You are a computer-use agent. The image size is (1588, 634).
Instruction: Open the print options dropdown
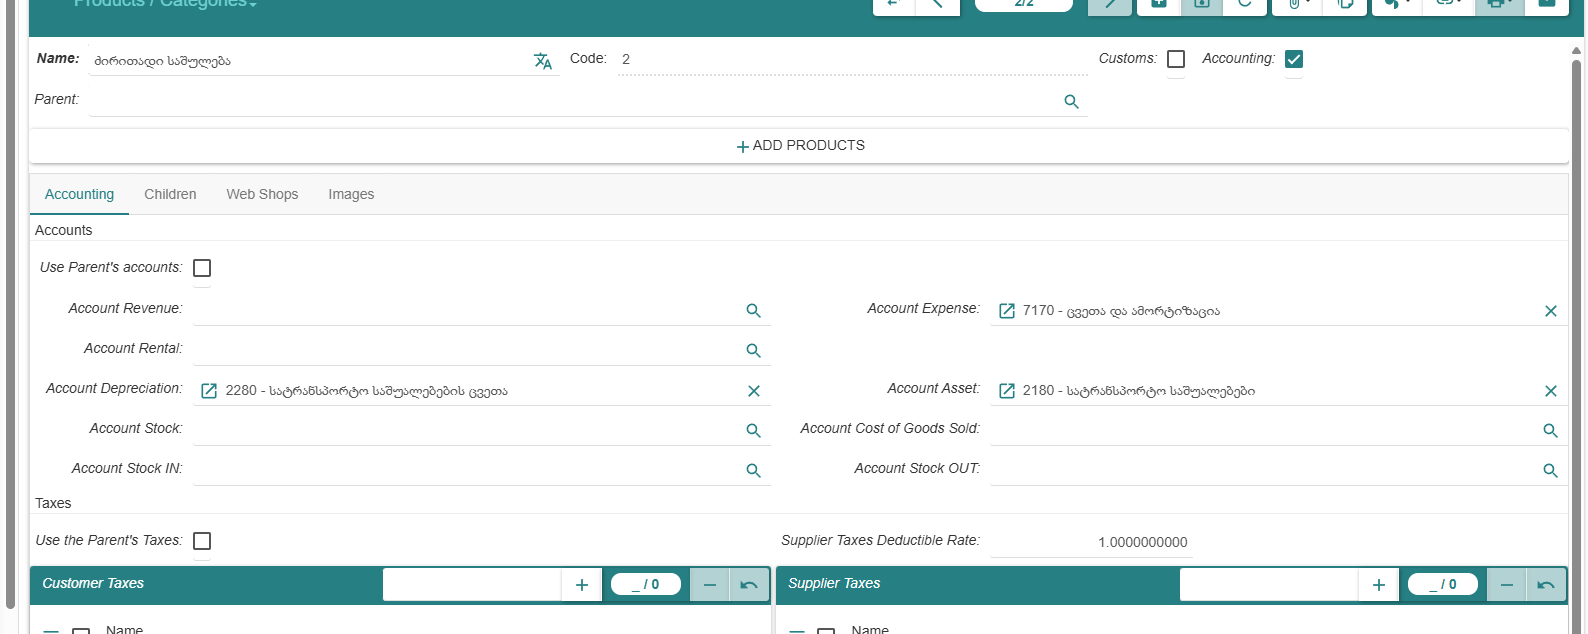pyautogui.click(x=1498, y=4)
